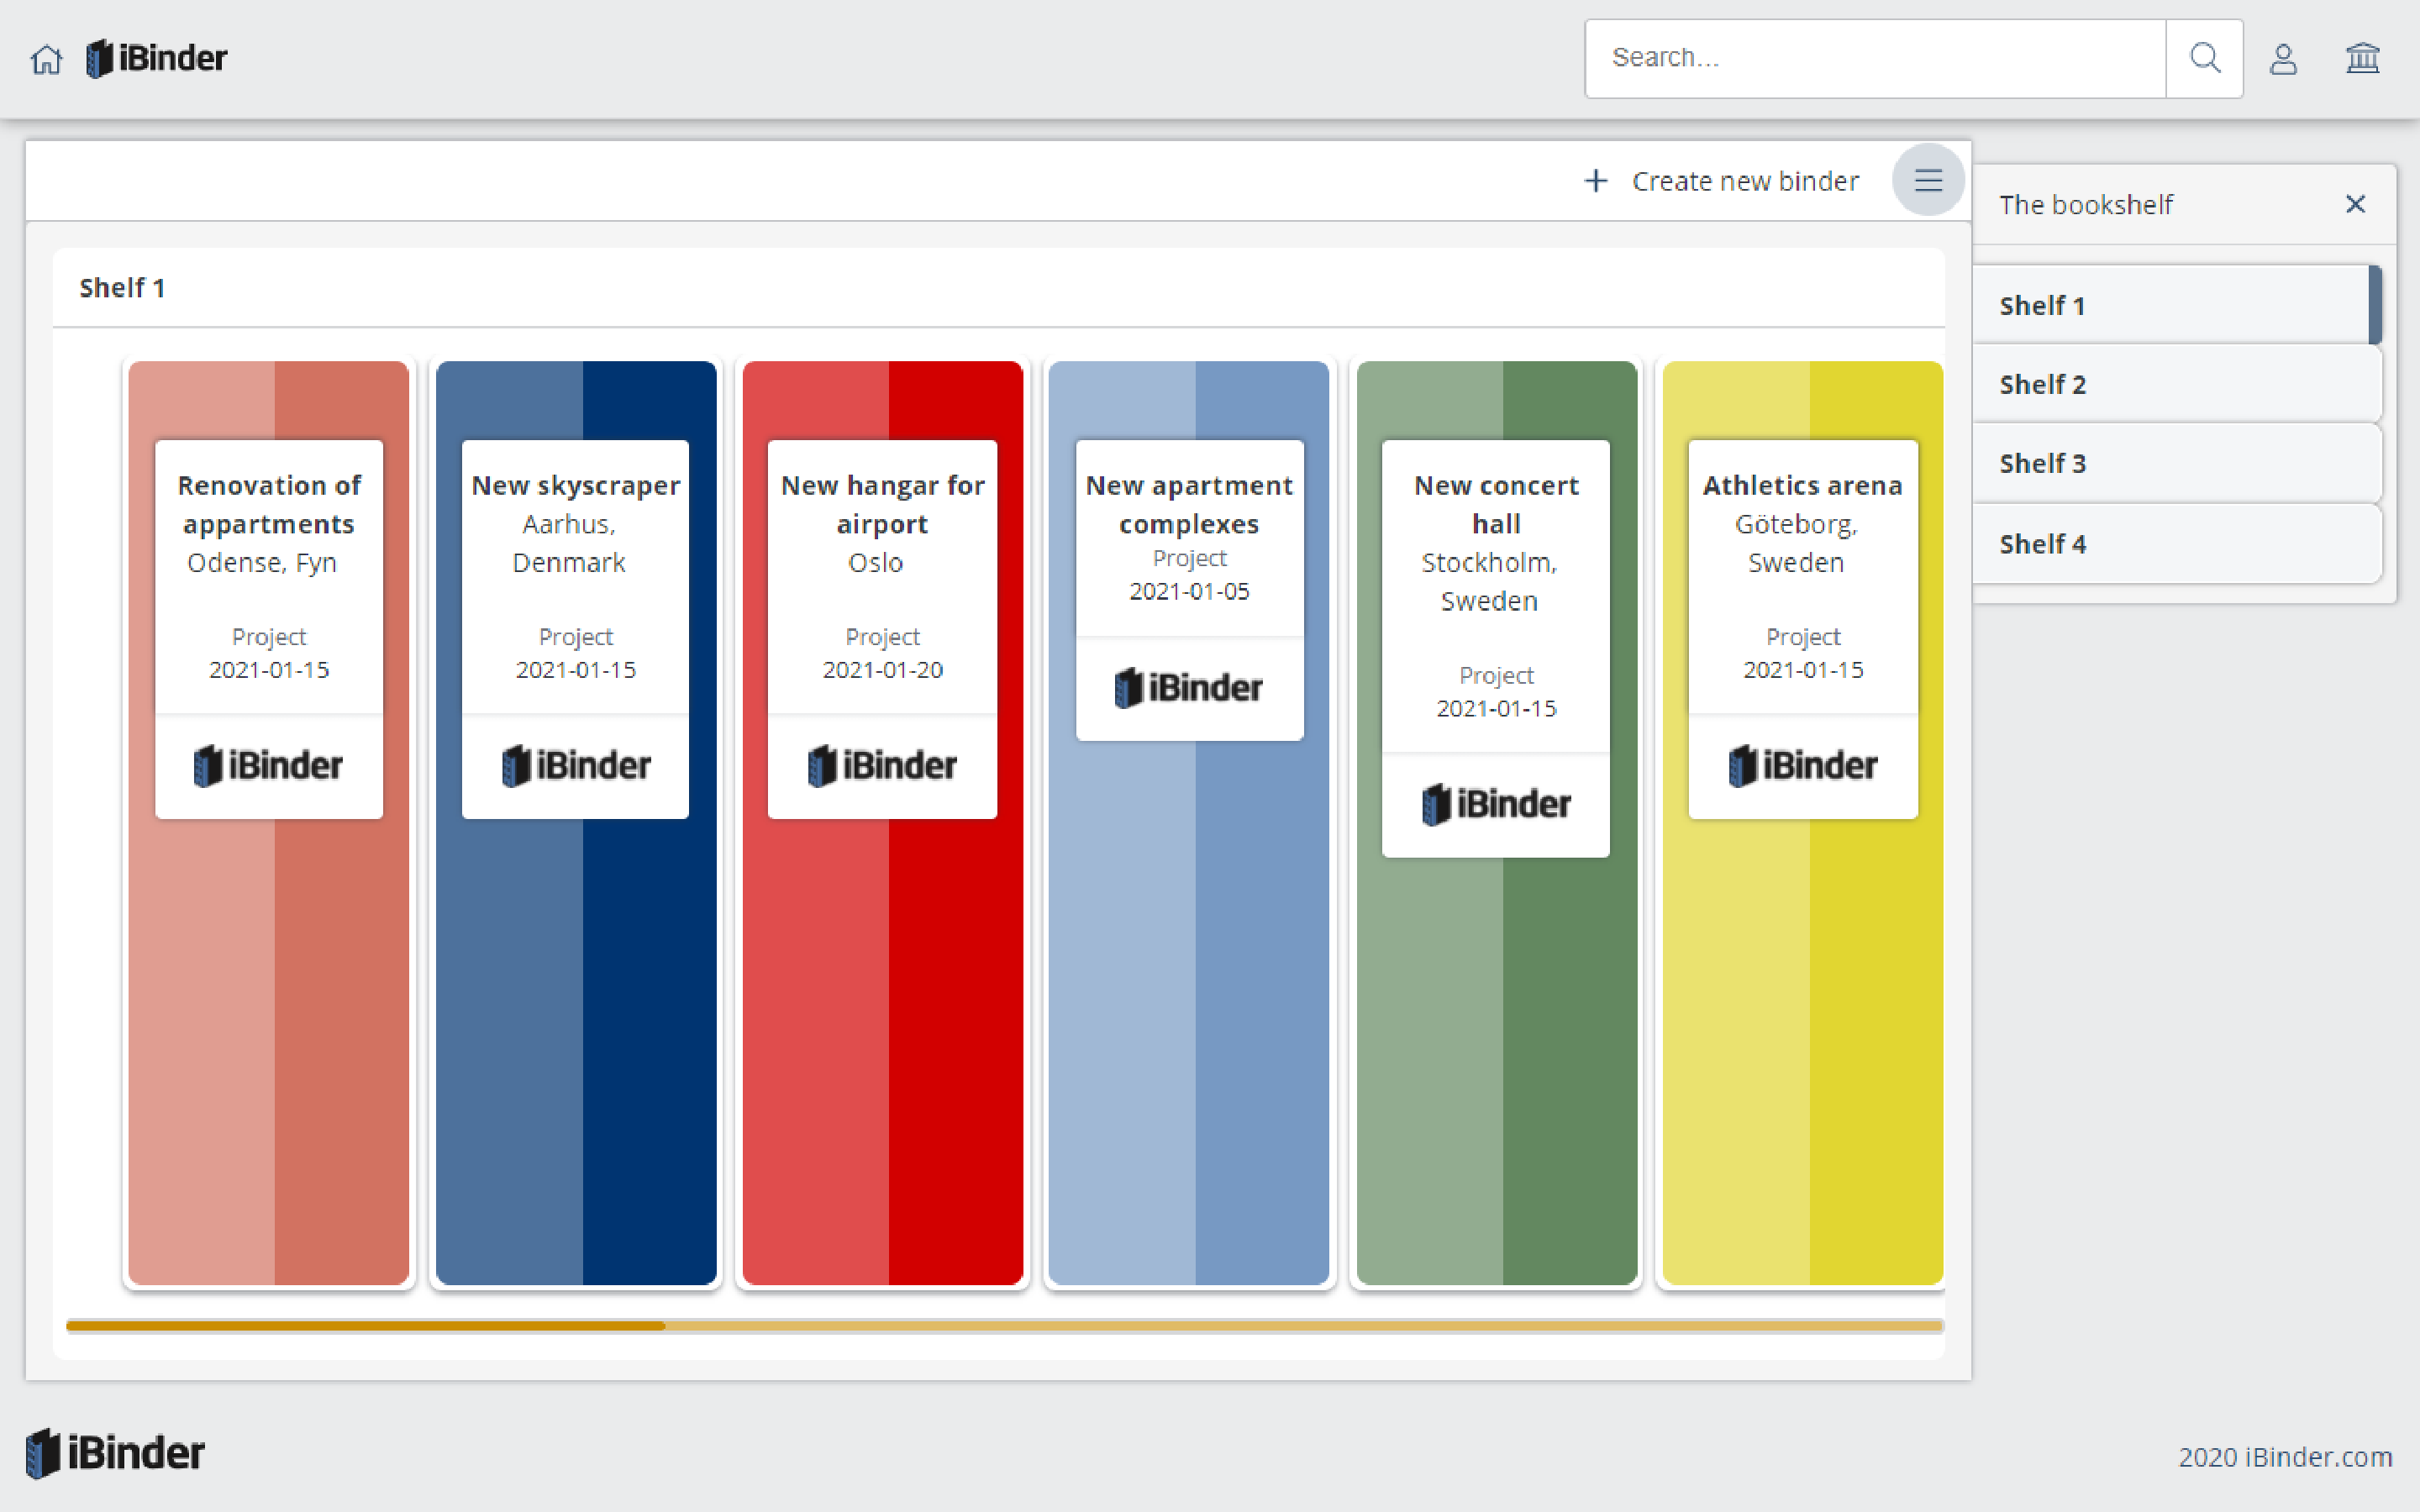Close the bookshelf panel
Viewport: 2420px width, 1512px height.
[x=2355, y=205]
